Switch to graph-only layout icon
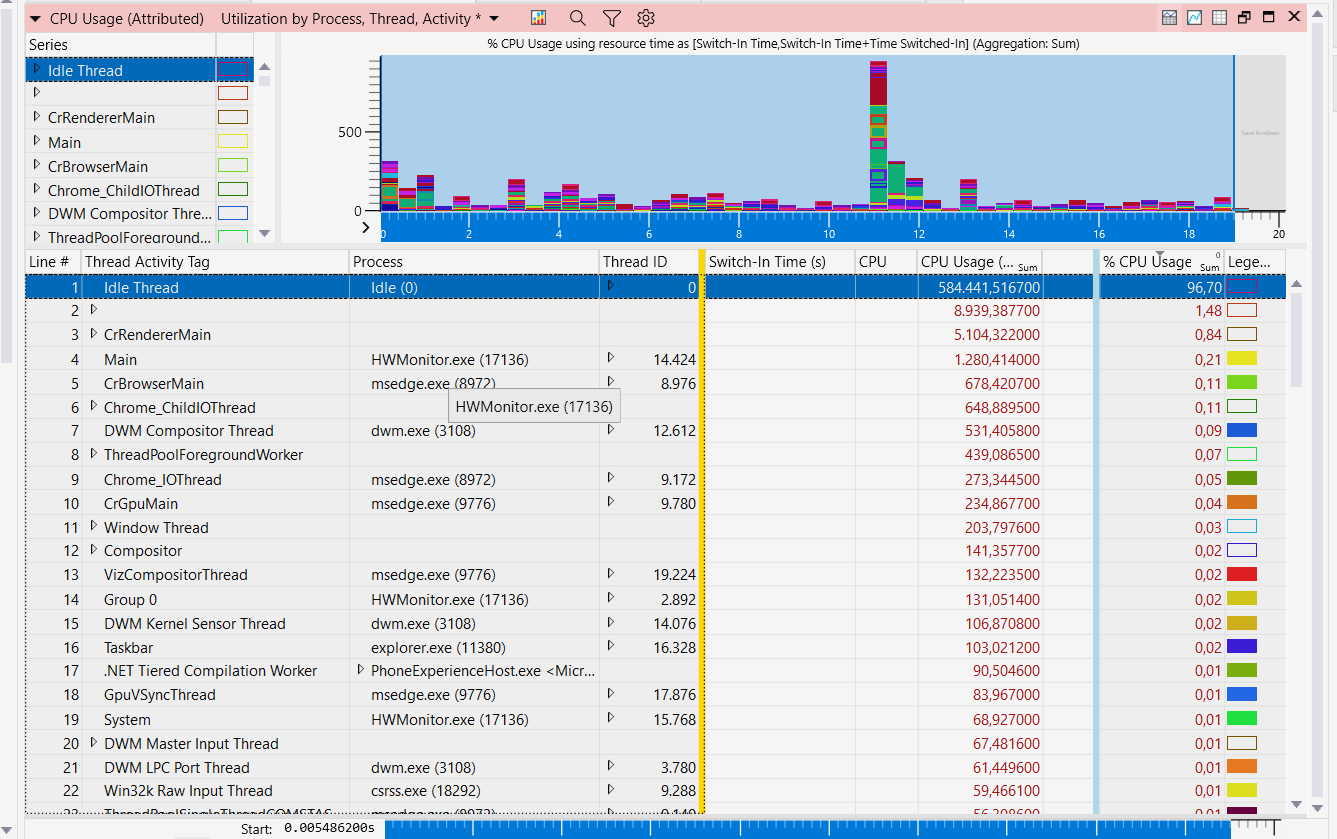Image resolution: width=1337 pixels, height=839 pixels. point(1194,17)
